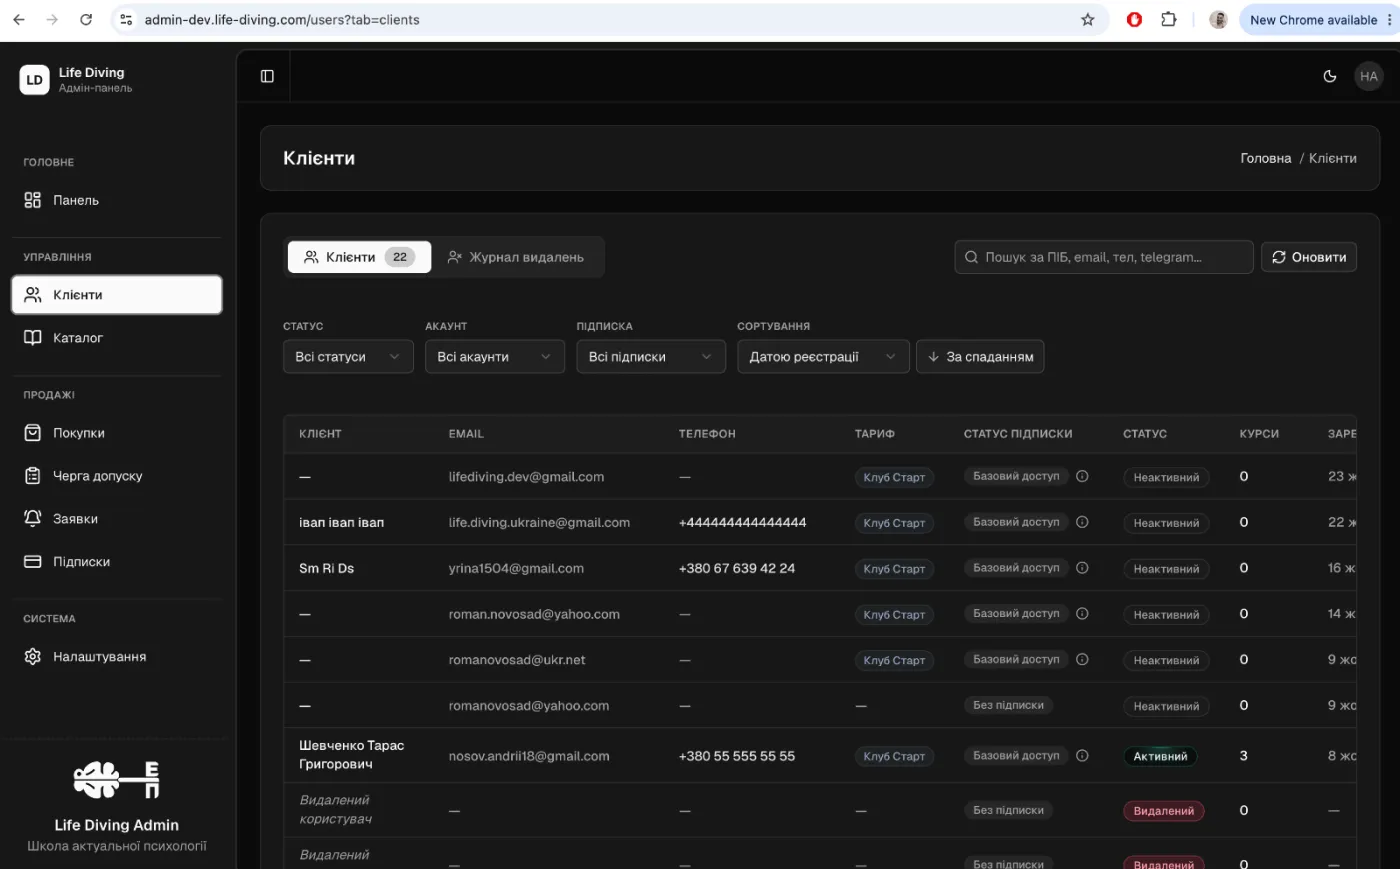Open the HA user avatar menu
This screenshot has height=869, width=1400.
1369,76
